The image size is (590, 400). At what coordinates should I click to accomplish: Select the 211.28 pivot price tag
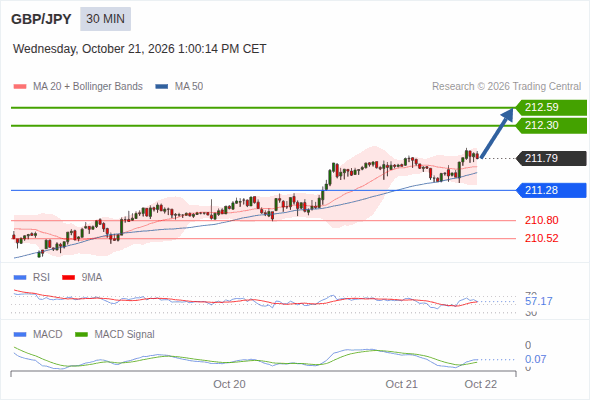click(551, 190)
